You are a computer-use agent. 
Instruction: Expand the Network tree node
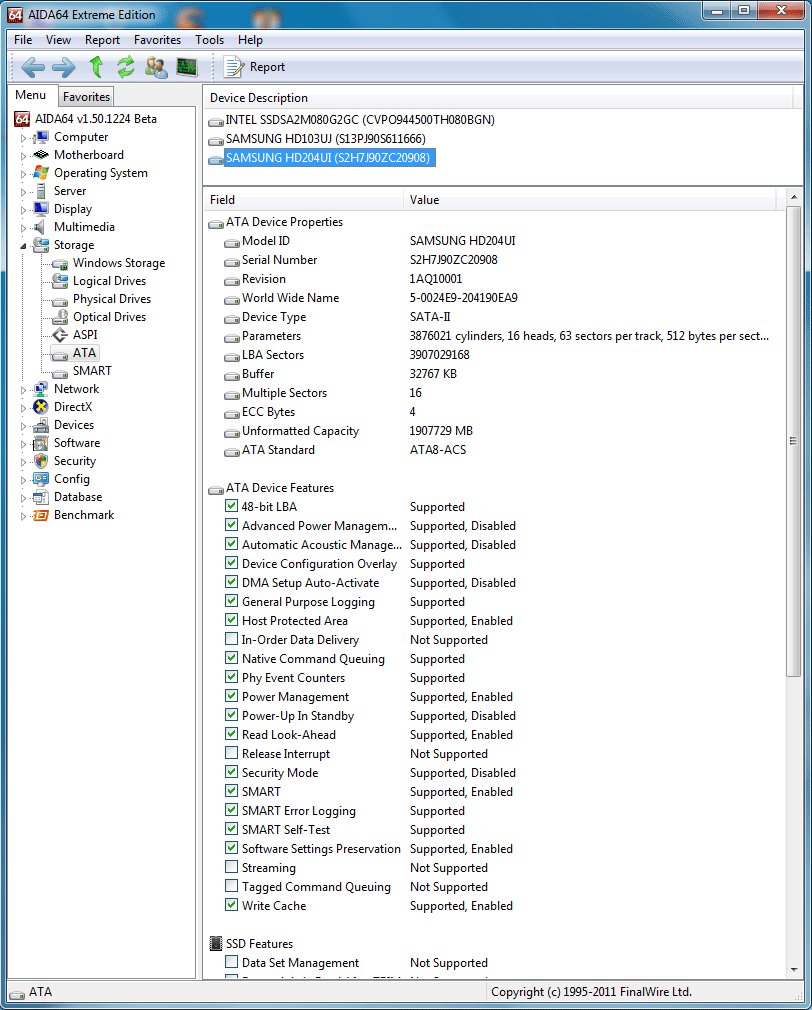pos(23,390)
